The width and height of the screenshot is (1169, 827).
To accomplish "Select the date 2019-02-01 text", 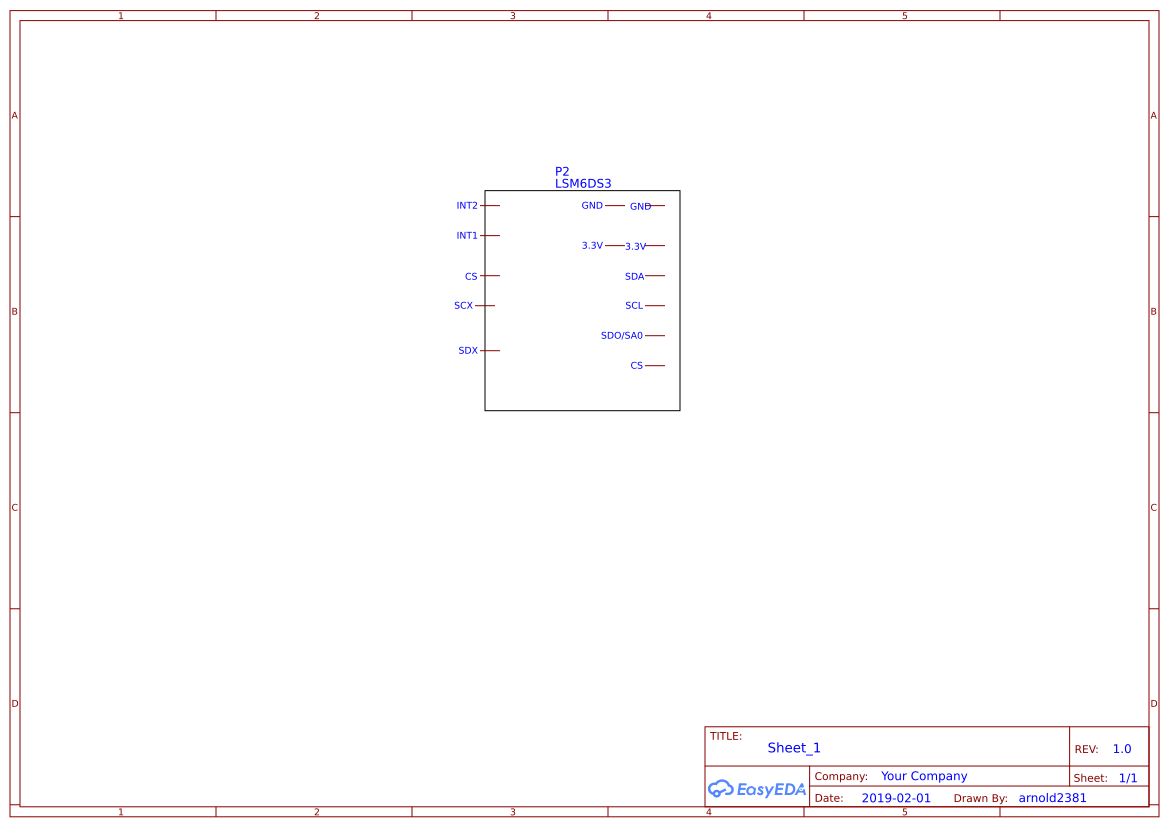I will [x=896, y=797].
